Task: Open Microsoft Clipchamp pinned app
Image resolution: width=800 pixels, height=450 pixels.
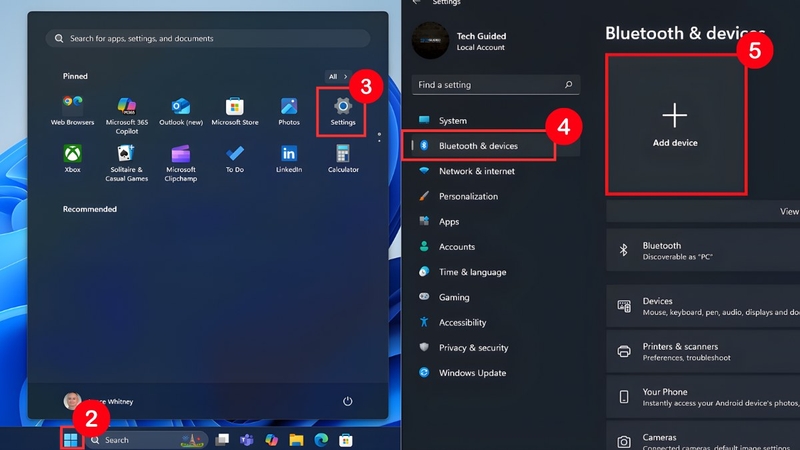Action: click(181, 163)
